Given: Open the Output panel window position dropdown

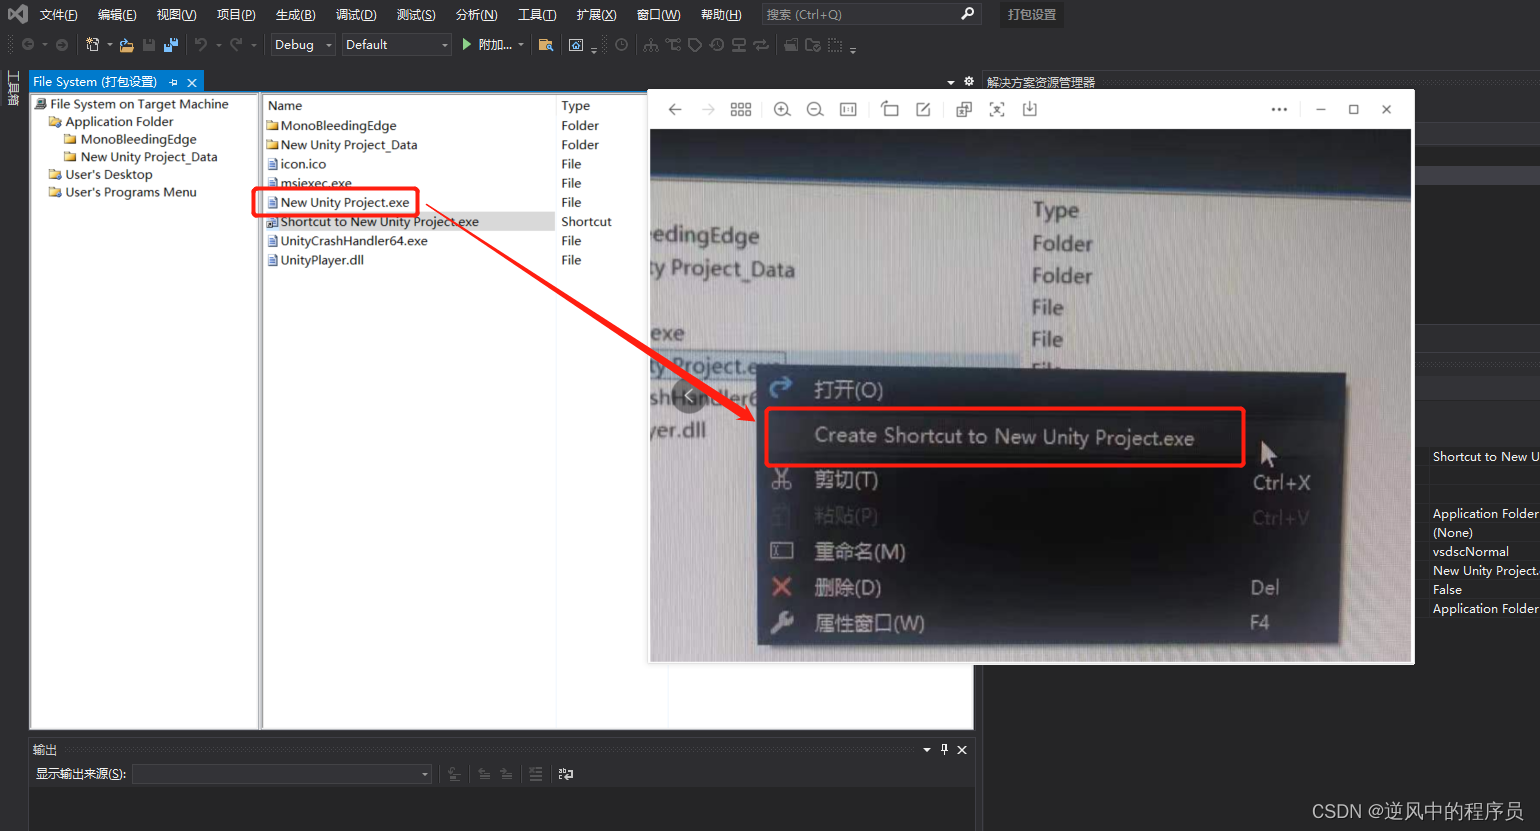Looking at the screenshot, I should 927,750.
